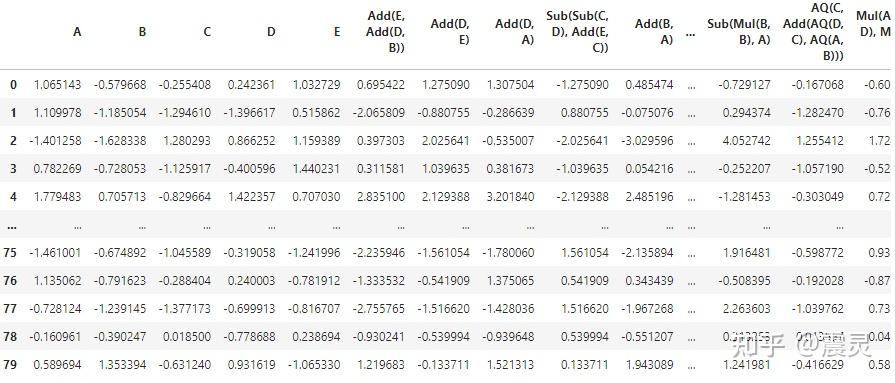
Task: Click the Add(D, E) column header
Action: click(x=450, y=32)
